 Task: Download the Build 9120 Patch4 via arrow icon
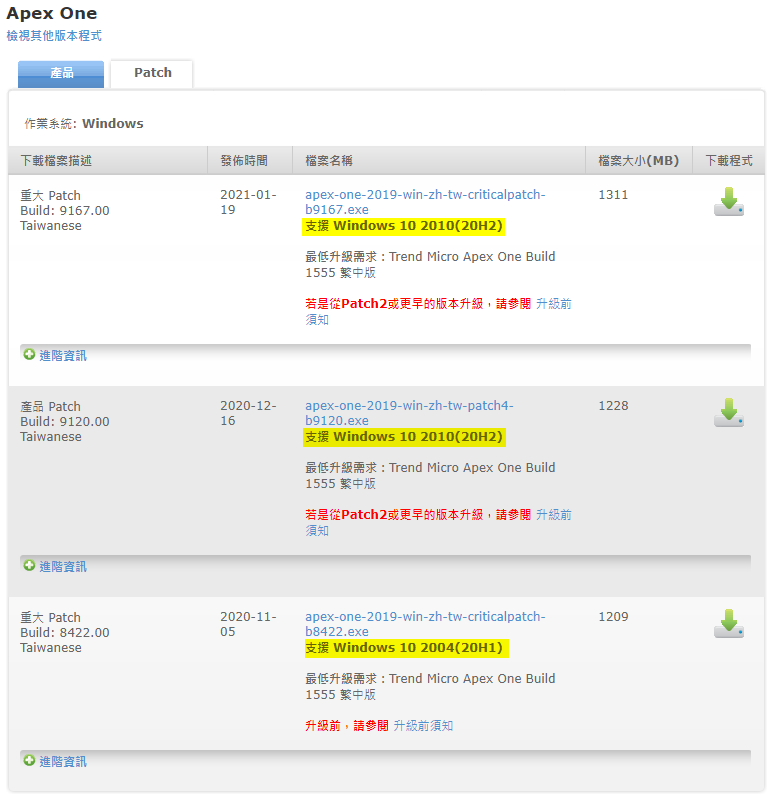coord(729,413)
